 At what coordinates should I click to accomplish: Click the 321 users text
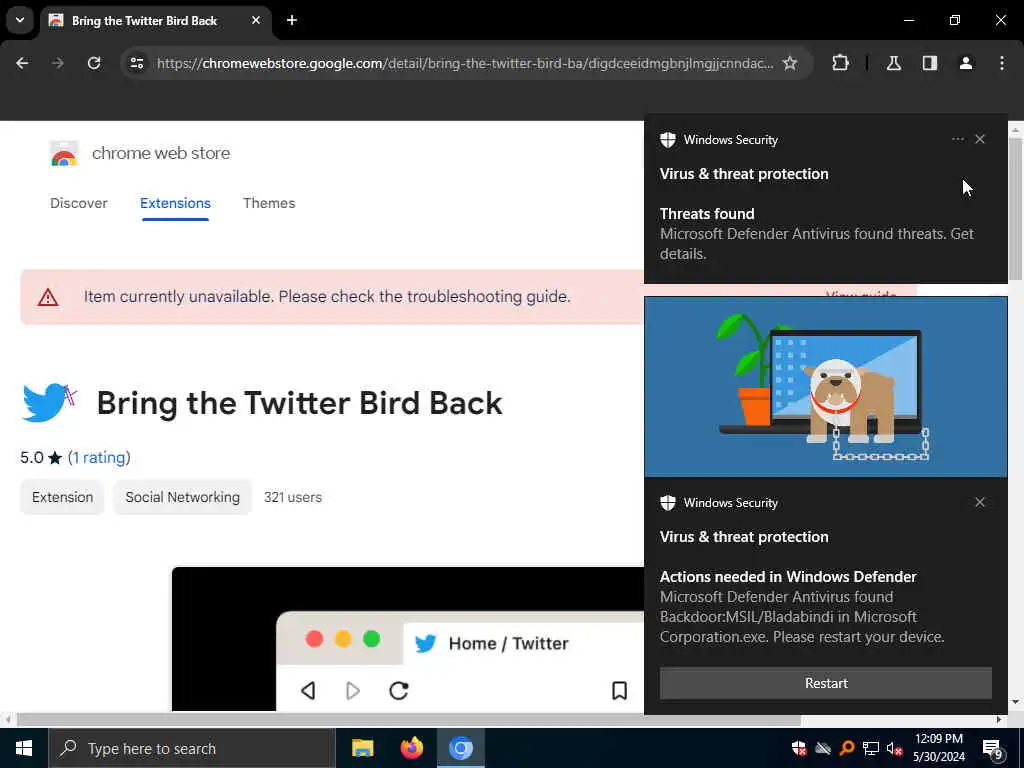pos(293,497)
